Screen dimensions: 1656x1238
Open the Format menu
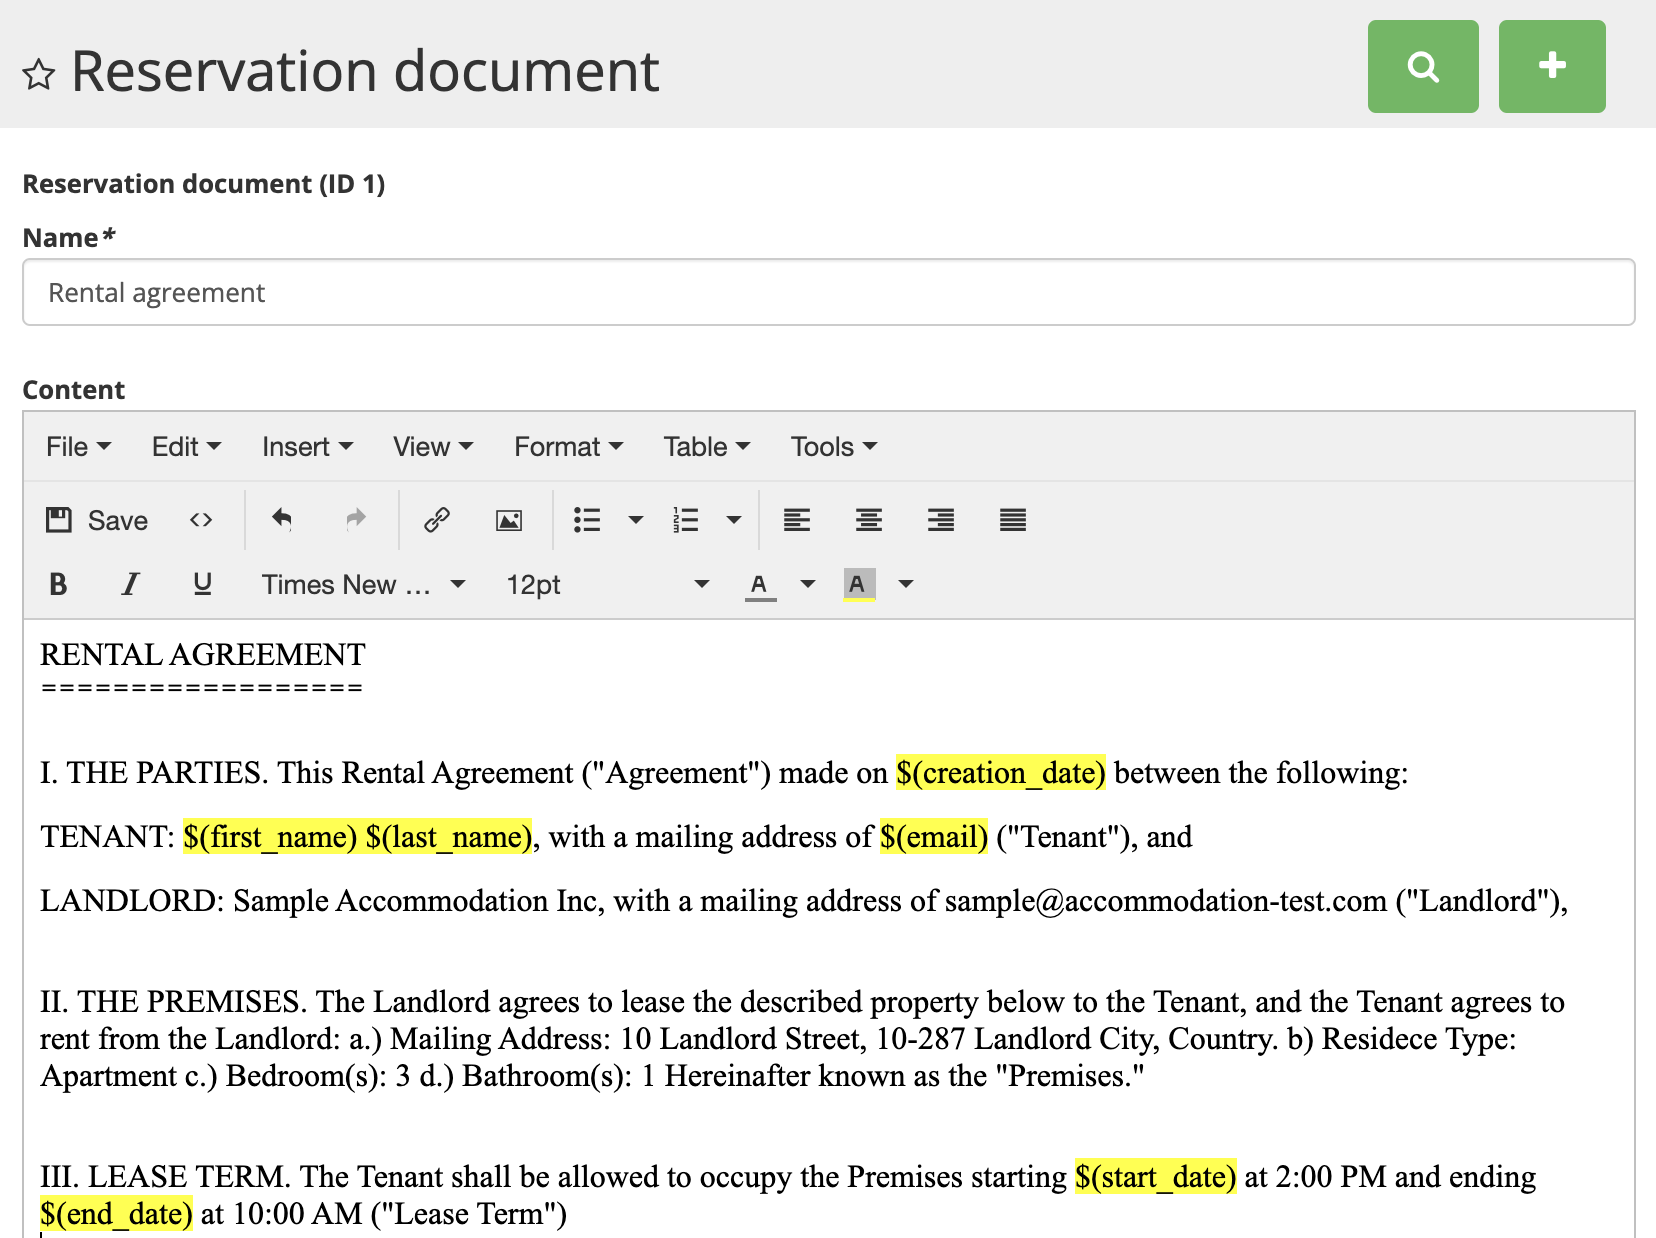click(x=568, y=447)
